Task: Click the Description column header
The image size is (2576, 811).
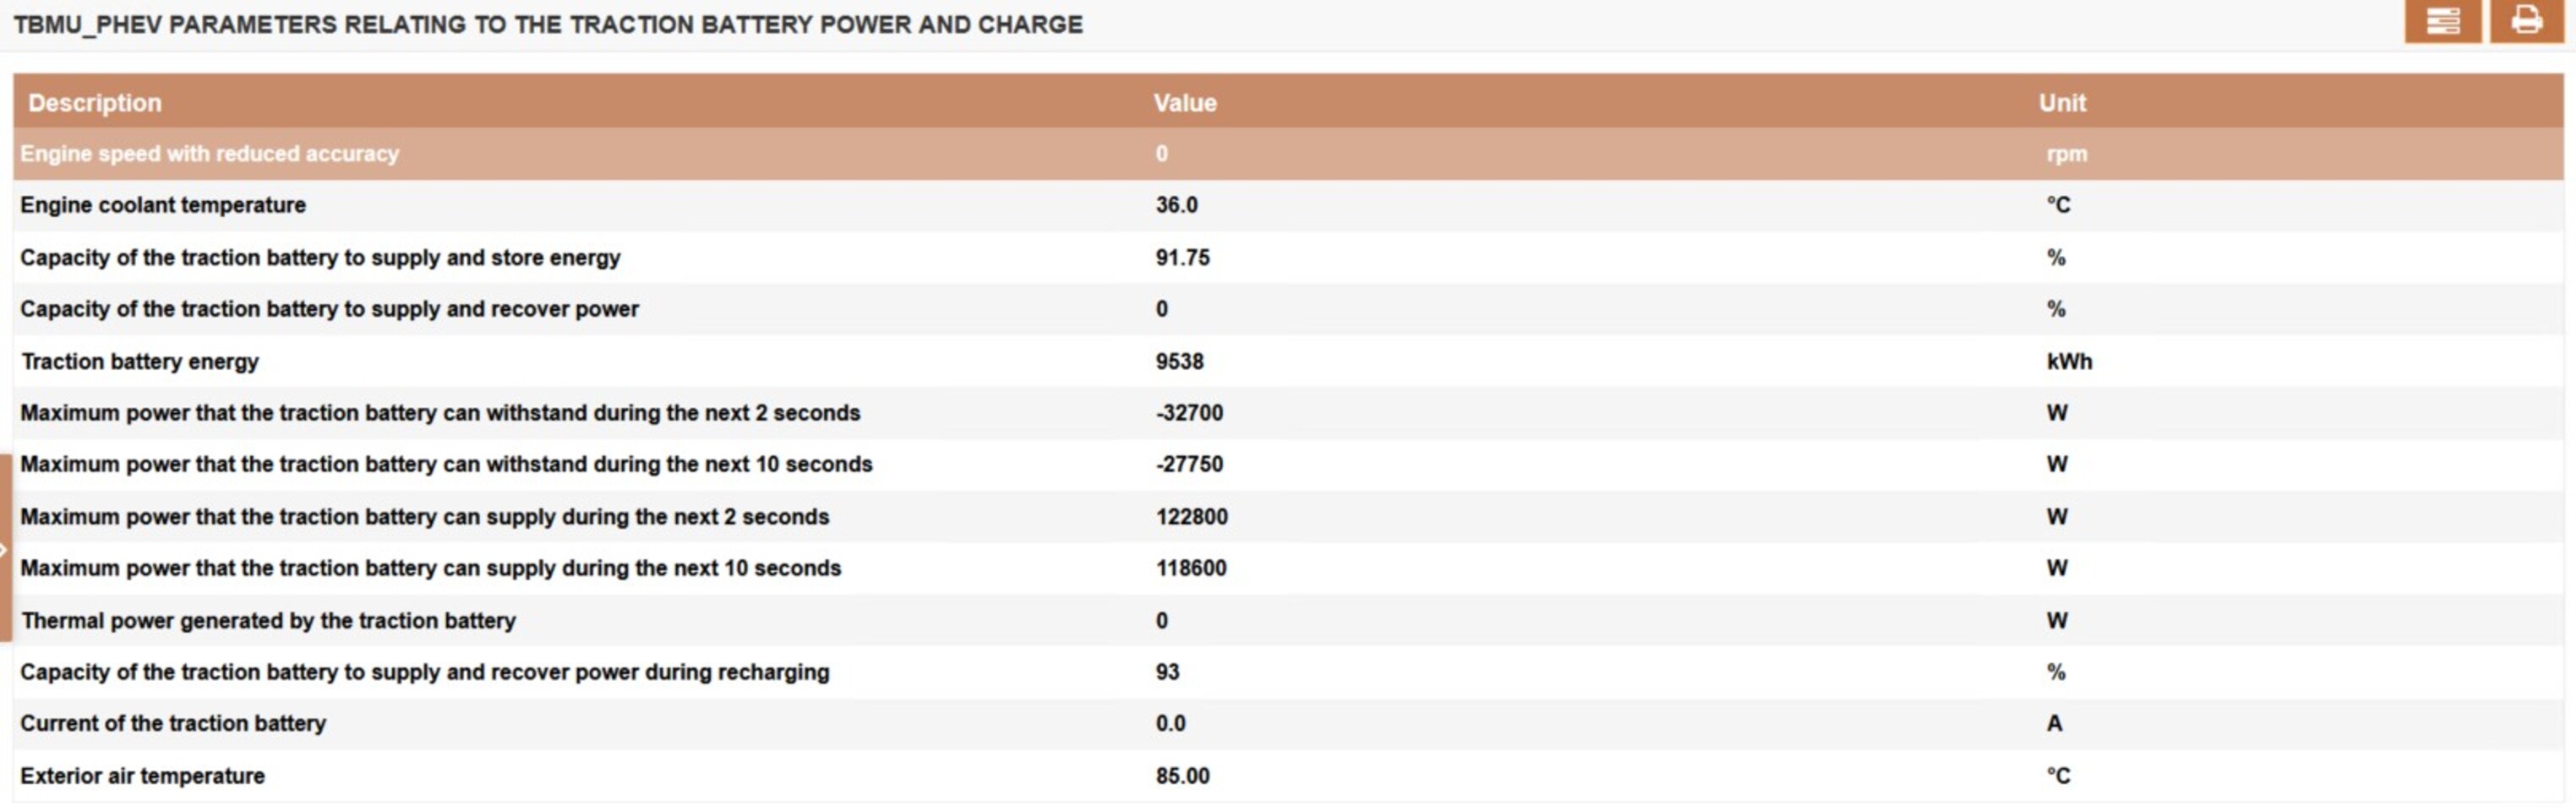Action: tap(95, 103)
